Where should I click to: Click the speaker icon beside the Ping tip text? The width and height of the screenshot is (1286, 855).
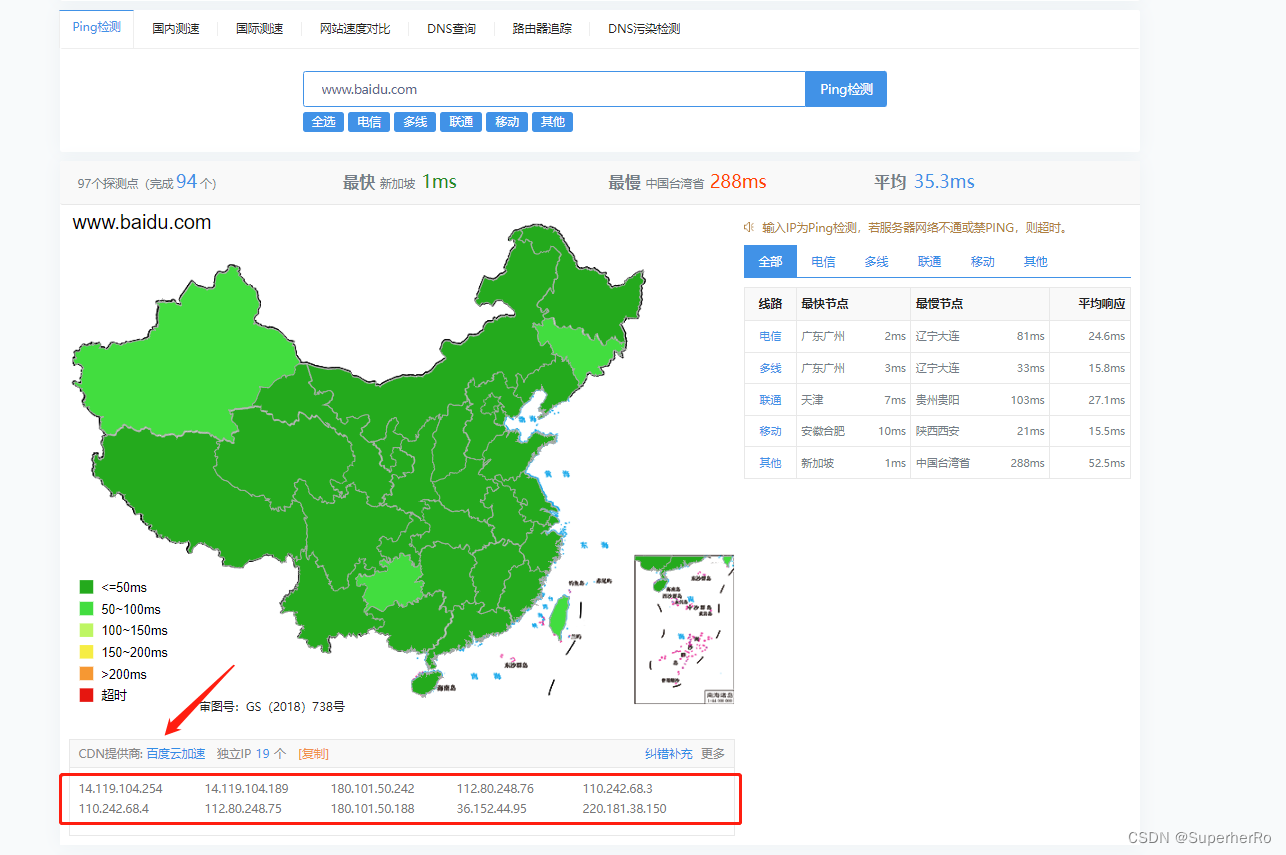click(x=748, y=227)
